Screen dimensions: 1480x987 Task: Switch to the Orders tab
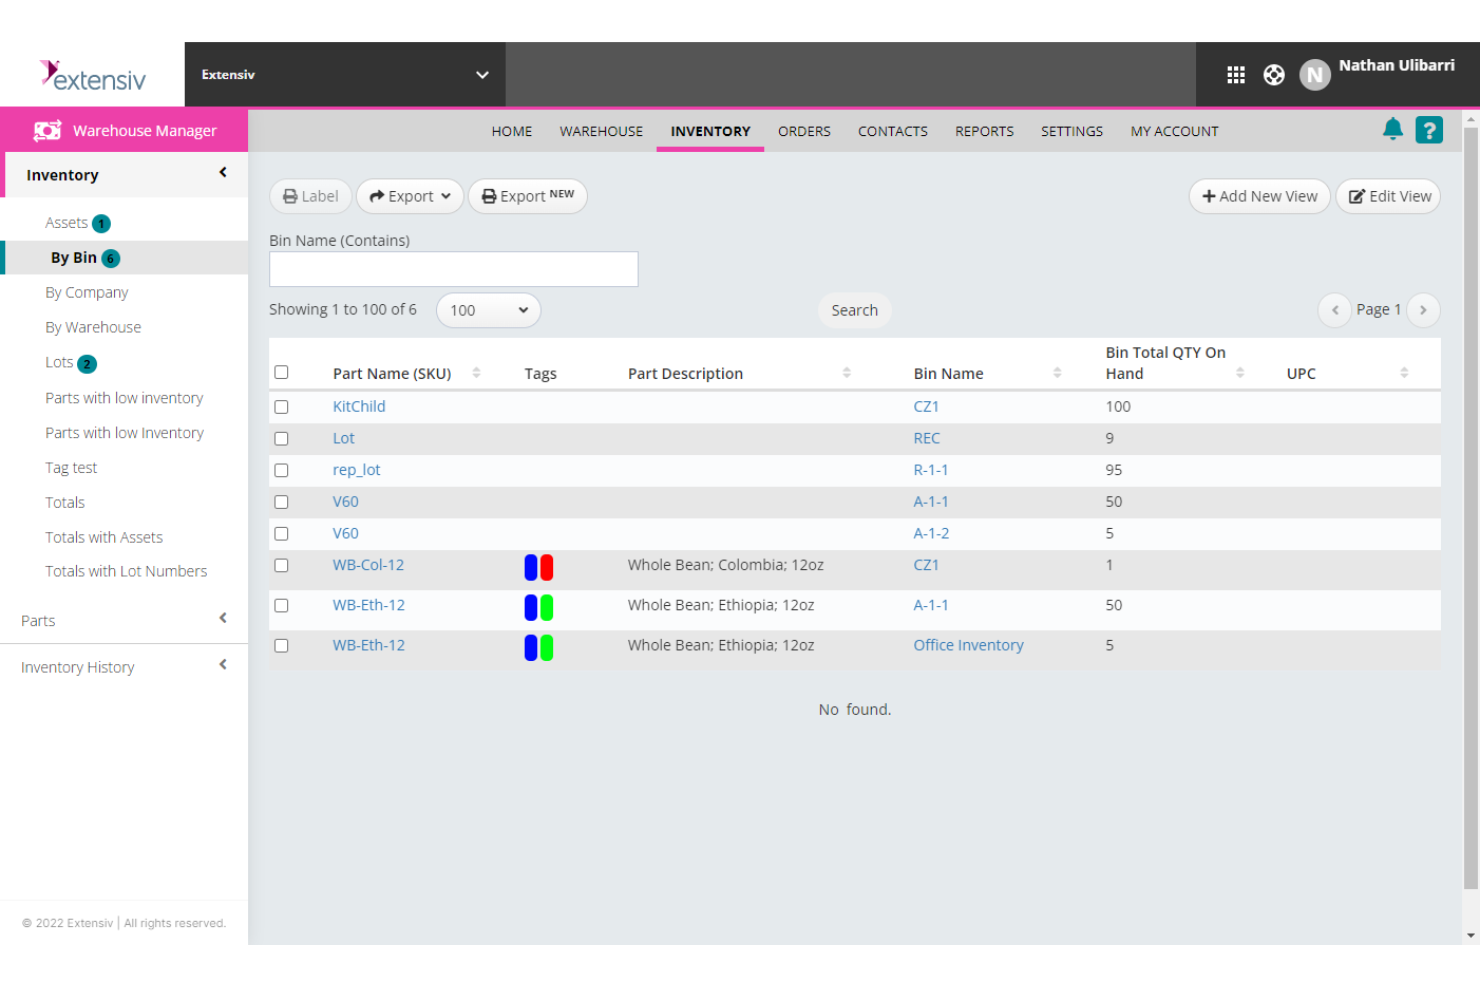coord(804,131)
